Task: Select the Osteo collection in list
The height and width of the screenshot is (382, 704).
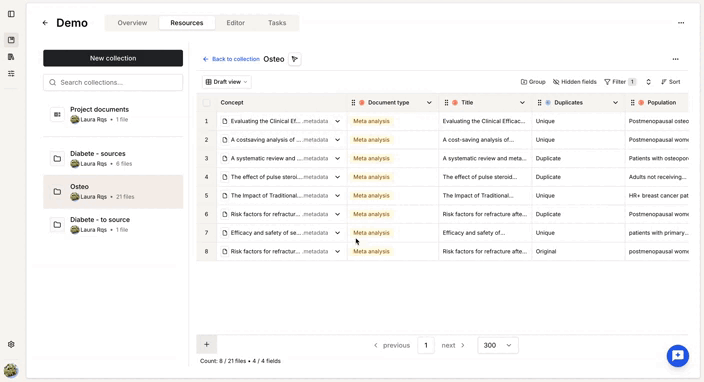Action: pos(113,192)
